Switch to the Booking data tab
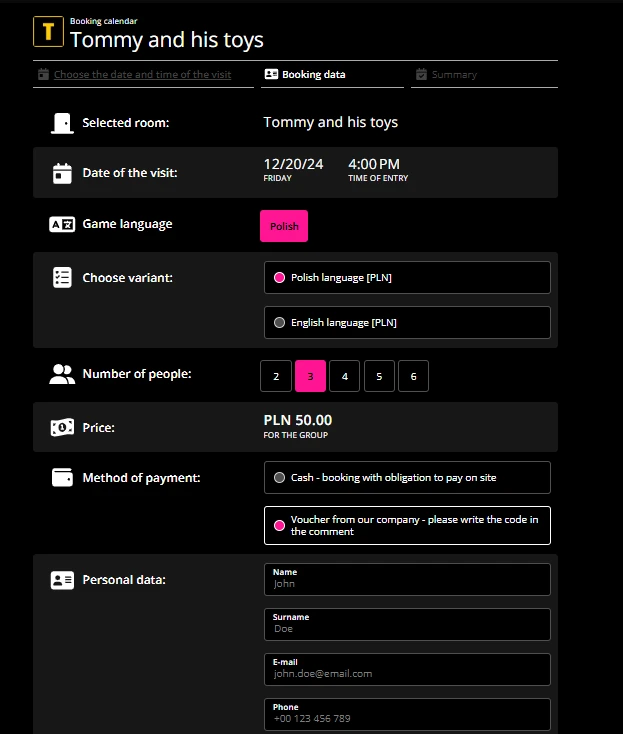The width and height of the screenshot is (623, 734). pos(313,75)
